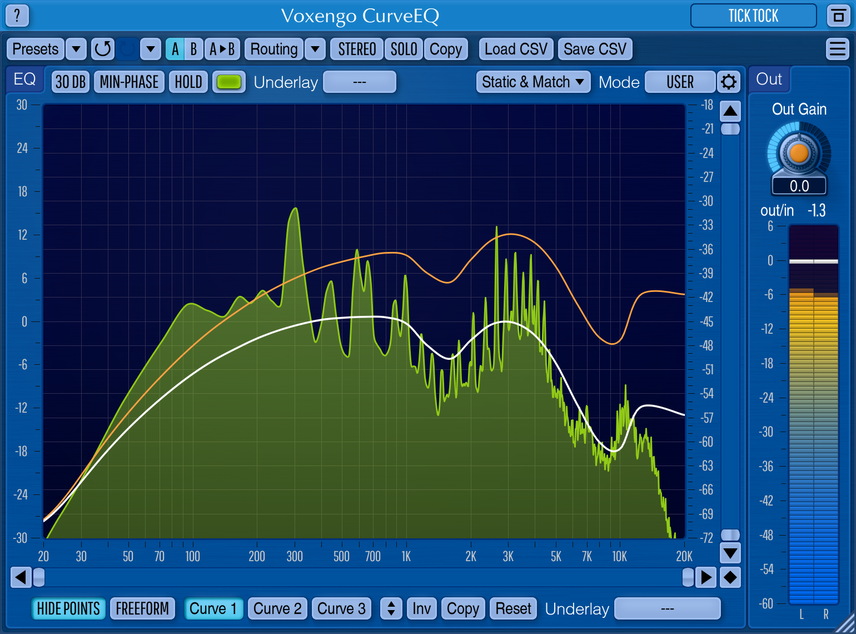856x634 pixels.
Task: Switch to the Curve 2 tab
Action: tap(277, 608)
